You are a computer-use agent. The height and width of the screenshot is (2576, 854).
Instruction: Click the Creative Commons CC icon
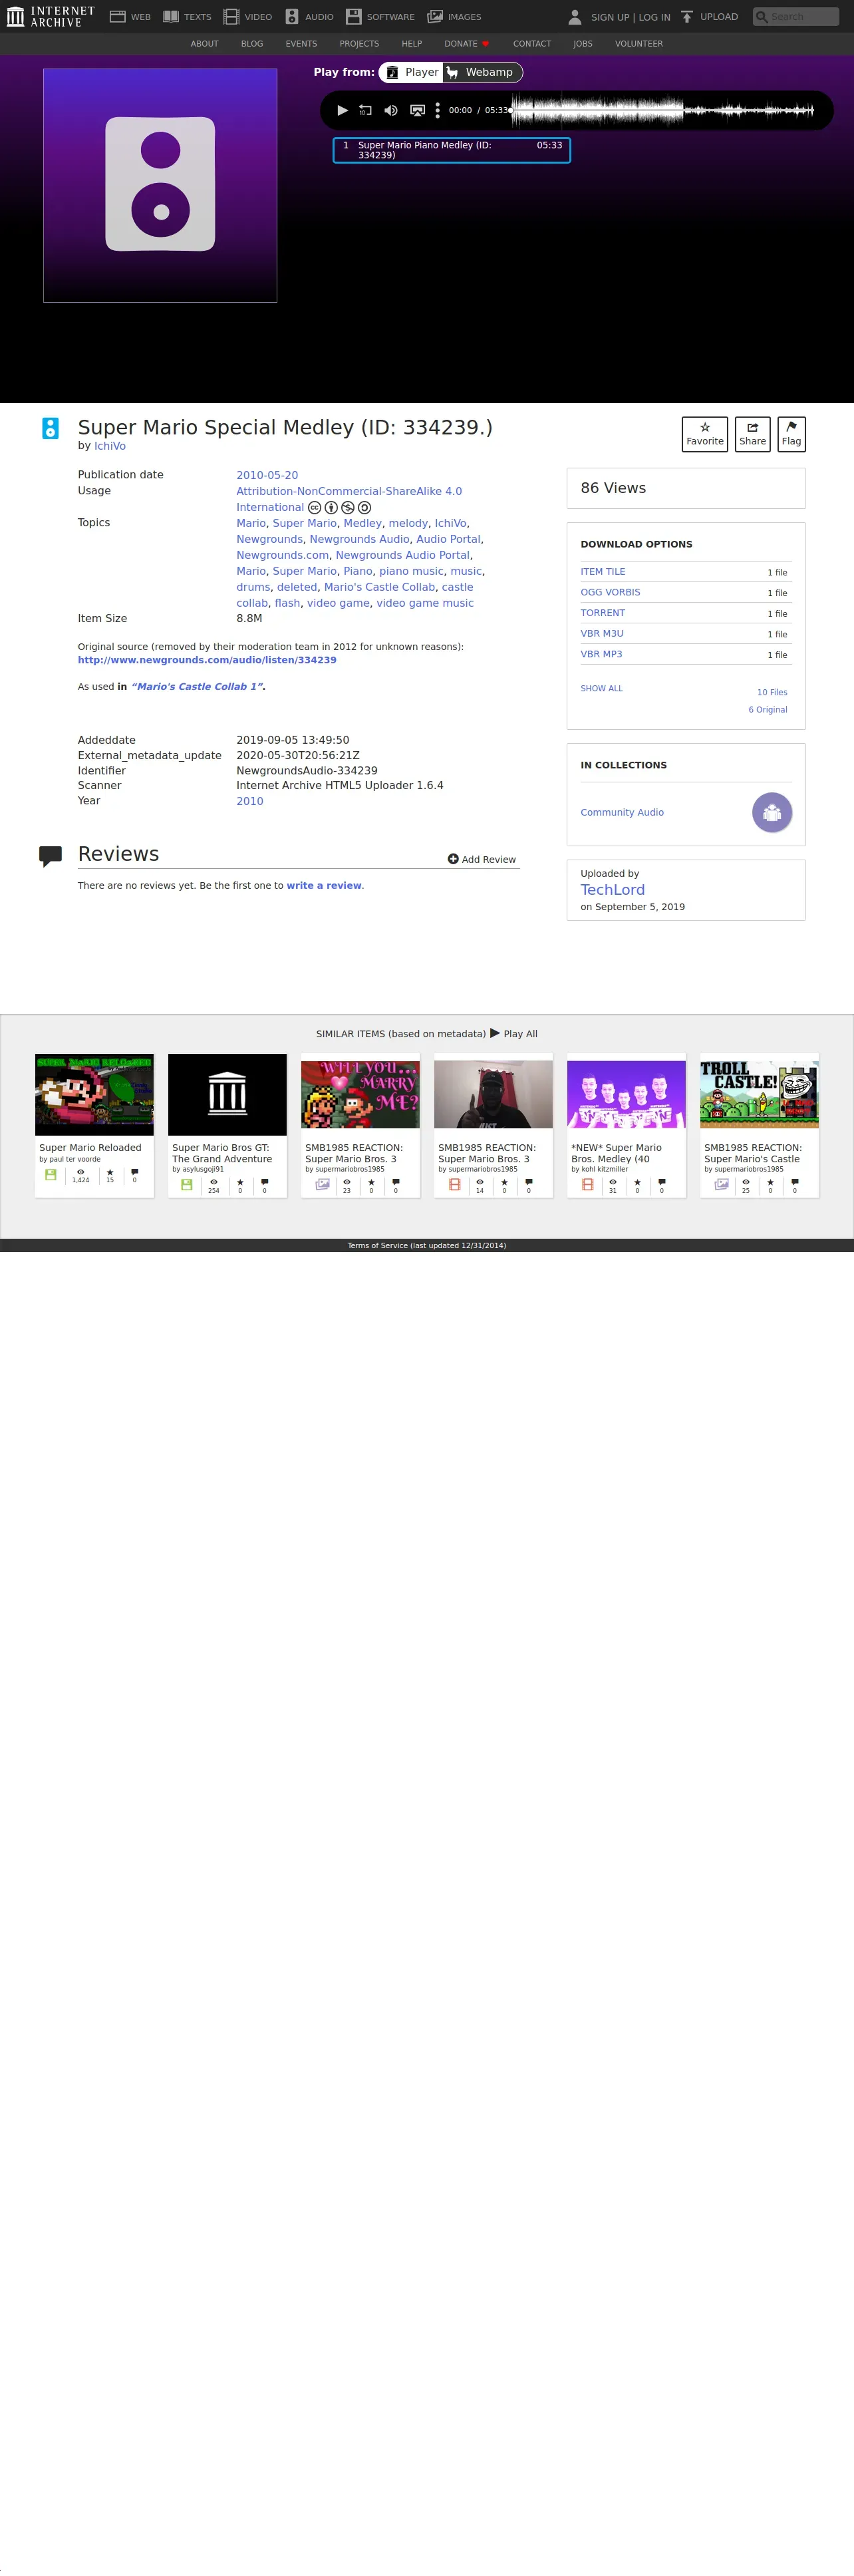(314, 507)
